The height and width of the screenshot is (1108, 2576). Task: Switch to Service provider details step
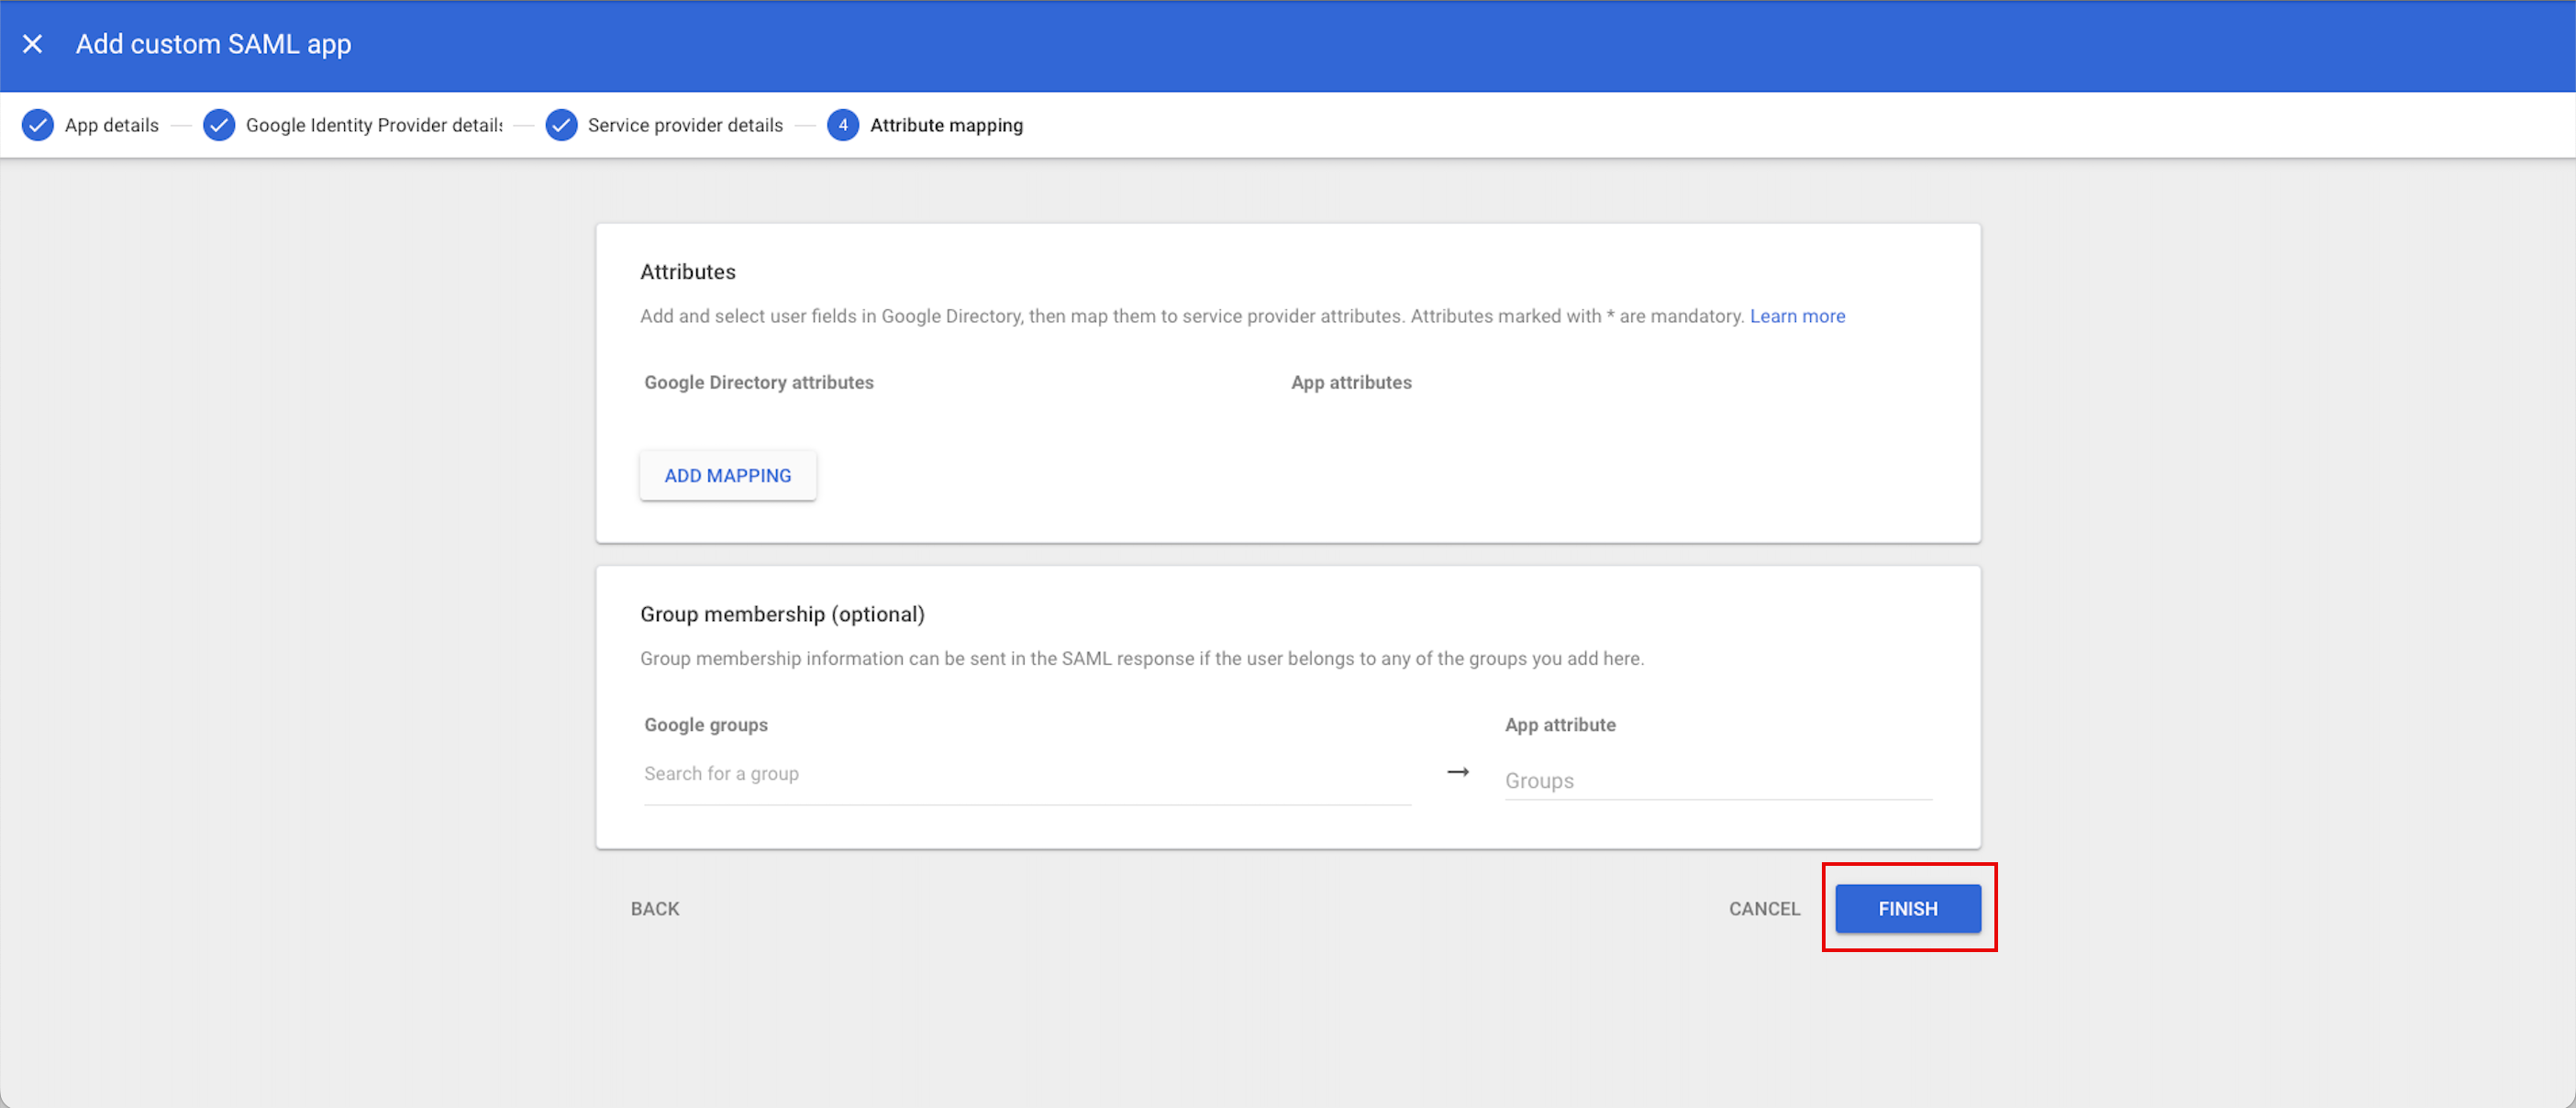685,125
